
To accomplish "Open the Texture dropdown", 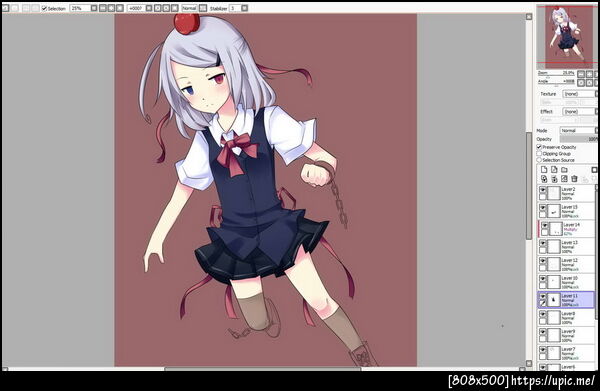I will tap(580, 94).
